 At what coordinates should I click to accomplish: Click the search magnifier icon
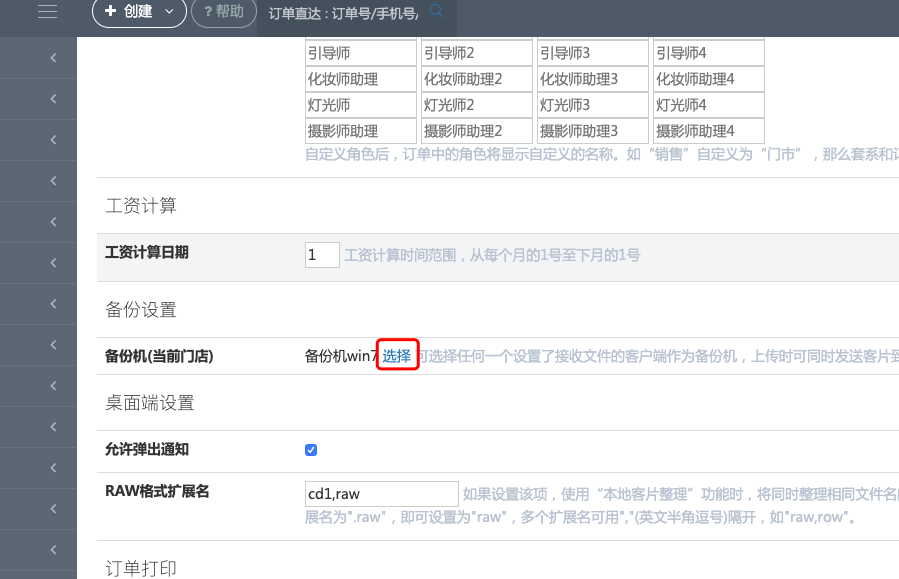(436, 11)
